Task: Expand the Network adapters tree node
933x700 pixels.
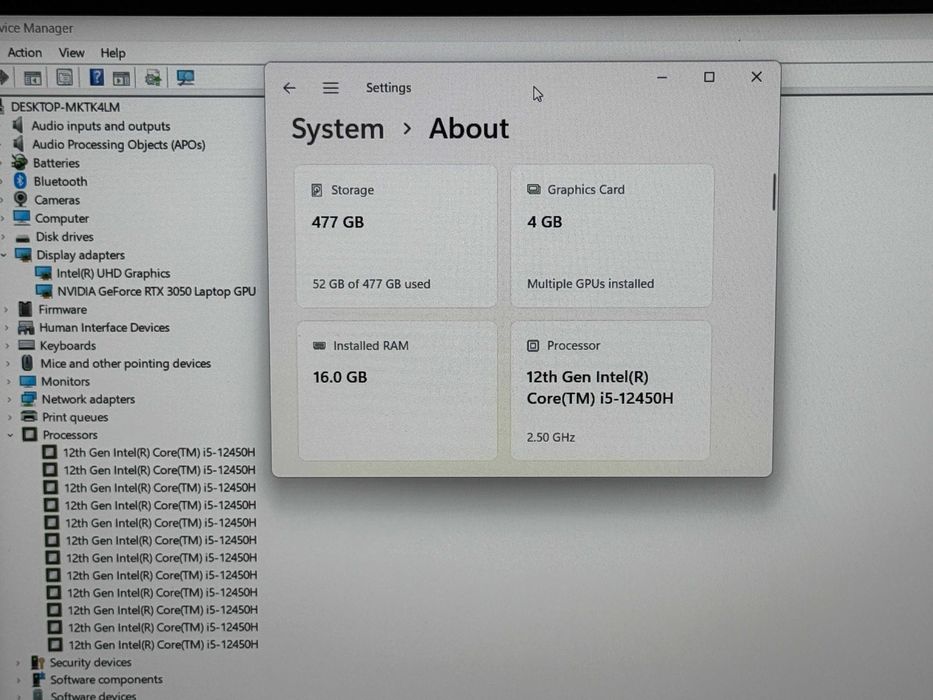Action: (8, 399)
